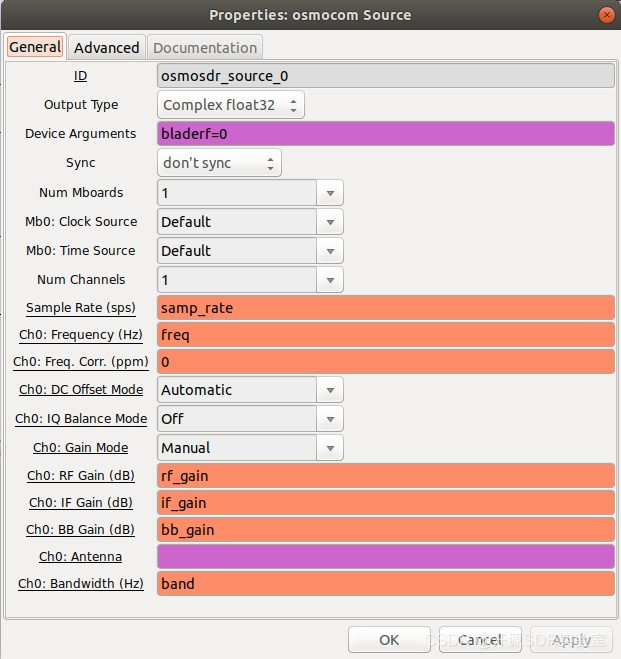
Task: Click the Output Type label
Action: [81, 105]
